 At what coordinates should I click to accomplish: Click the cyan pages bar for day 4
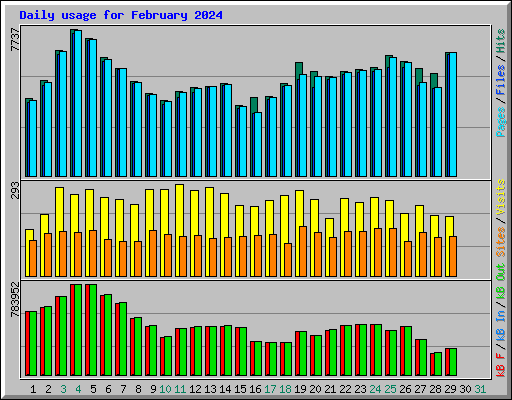point(78,103)
